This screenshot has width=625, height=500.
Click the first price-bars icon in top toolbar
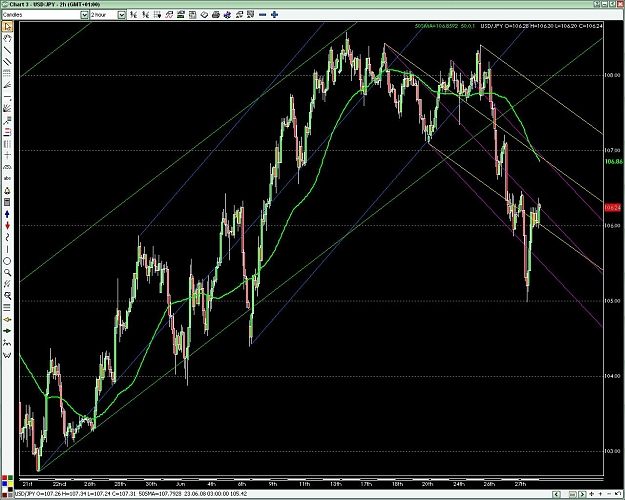134,15
